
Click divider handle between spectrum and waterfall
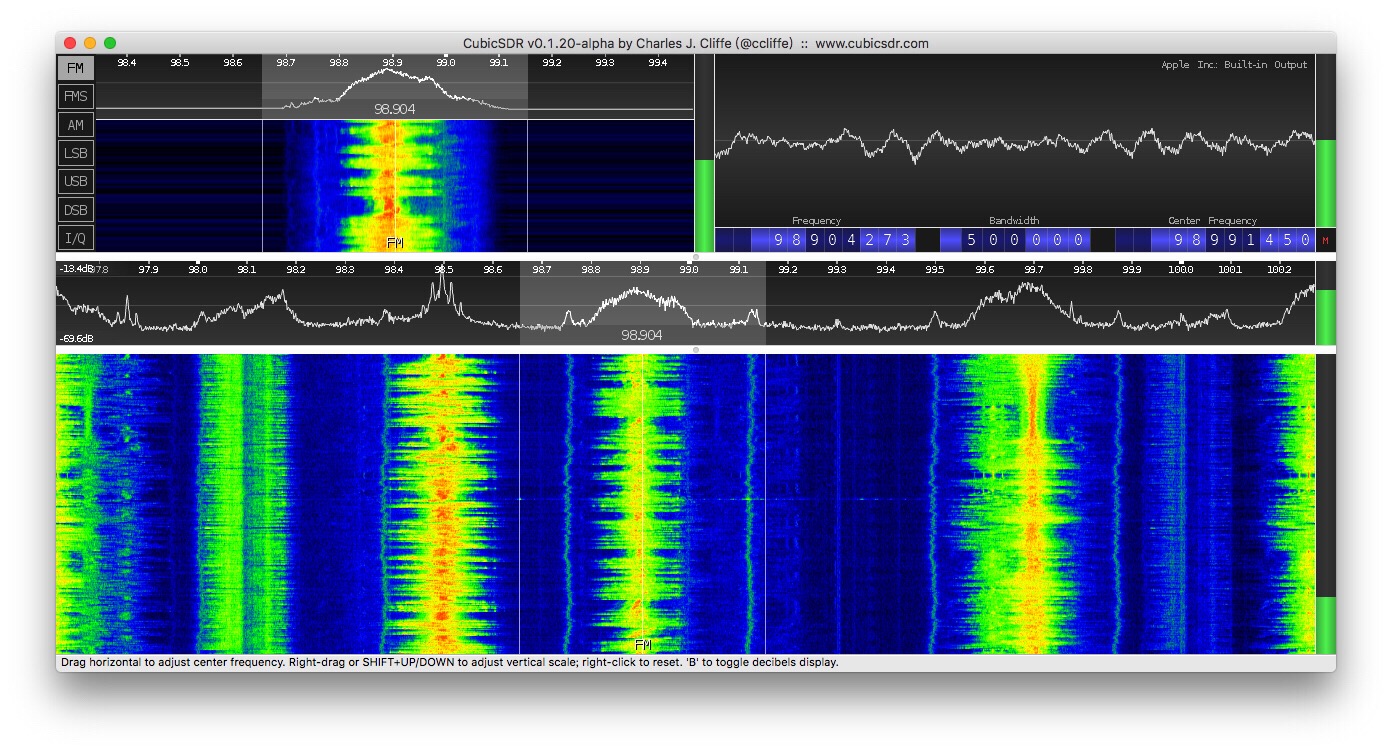[696, 350]
